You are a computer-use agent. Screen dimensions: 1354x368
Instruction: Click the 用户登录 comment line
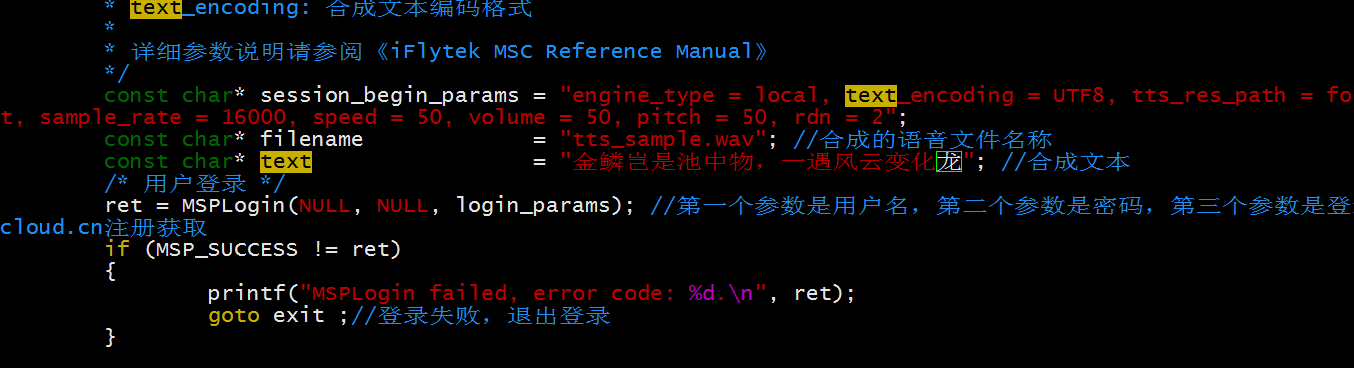[x=195, y=183]
